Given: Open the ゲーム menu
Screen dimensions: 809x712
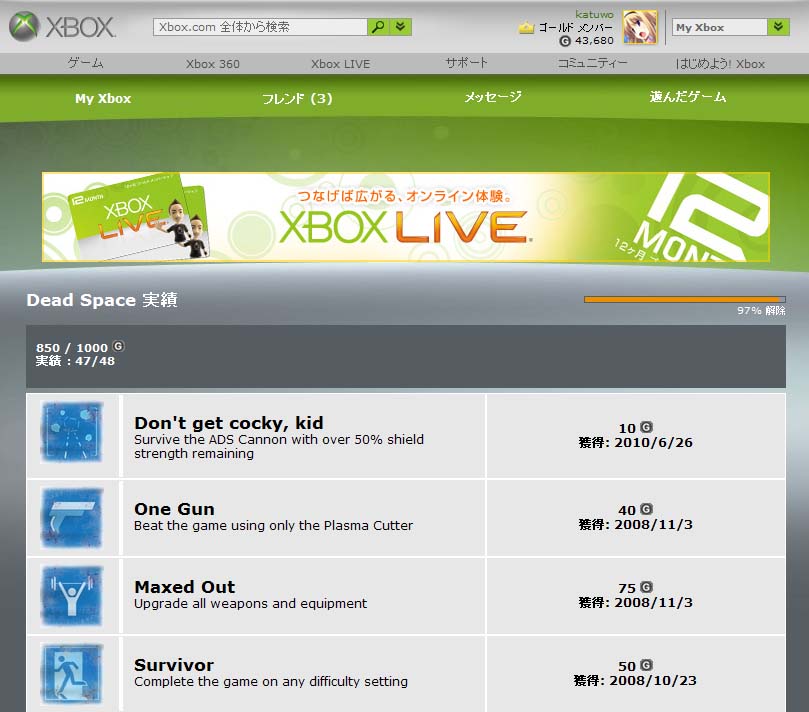Looking at the screenshot, I should (x=86, y=63).
